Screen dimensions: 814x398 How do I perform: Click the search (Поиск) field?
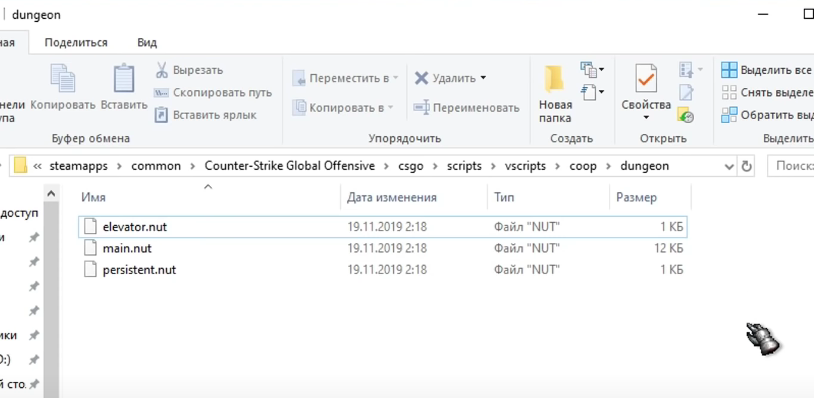[x=791, y=166]
